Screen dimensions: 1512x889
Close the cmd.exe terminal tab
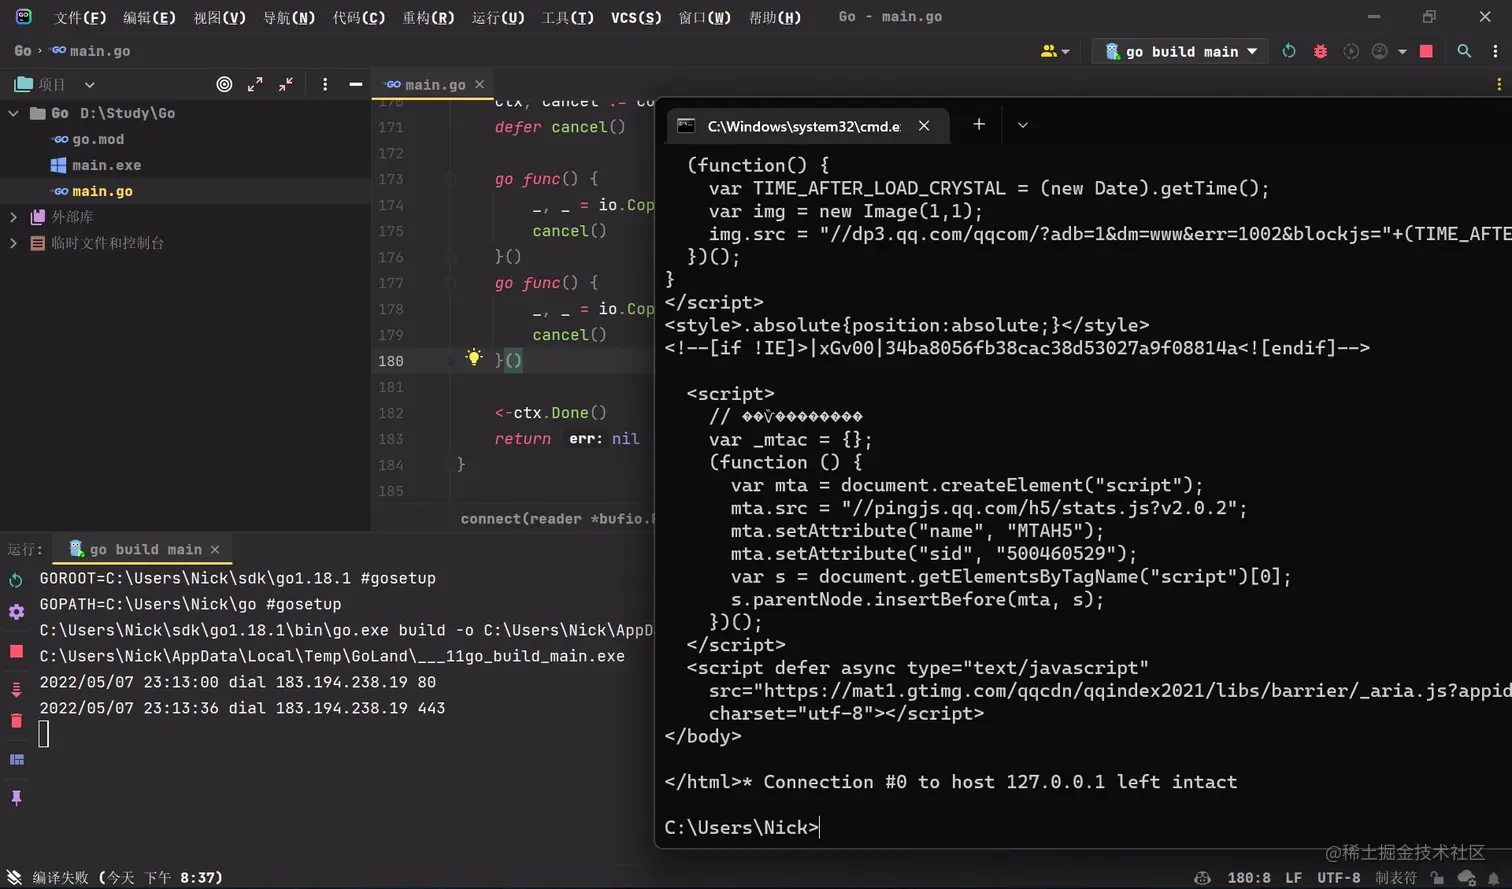pos(924,125)
